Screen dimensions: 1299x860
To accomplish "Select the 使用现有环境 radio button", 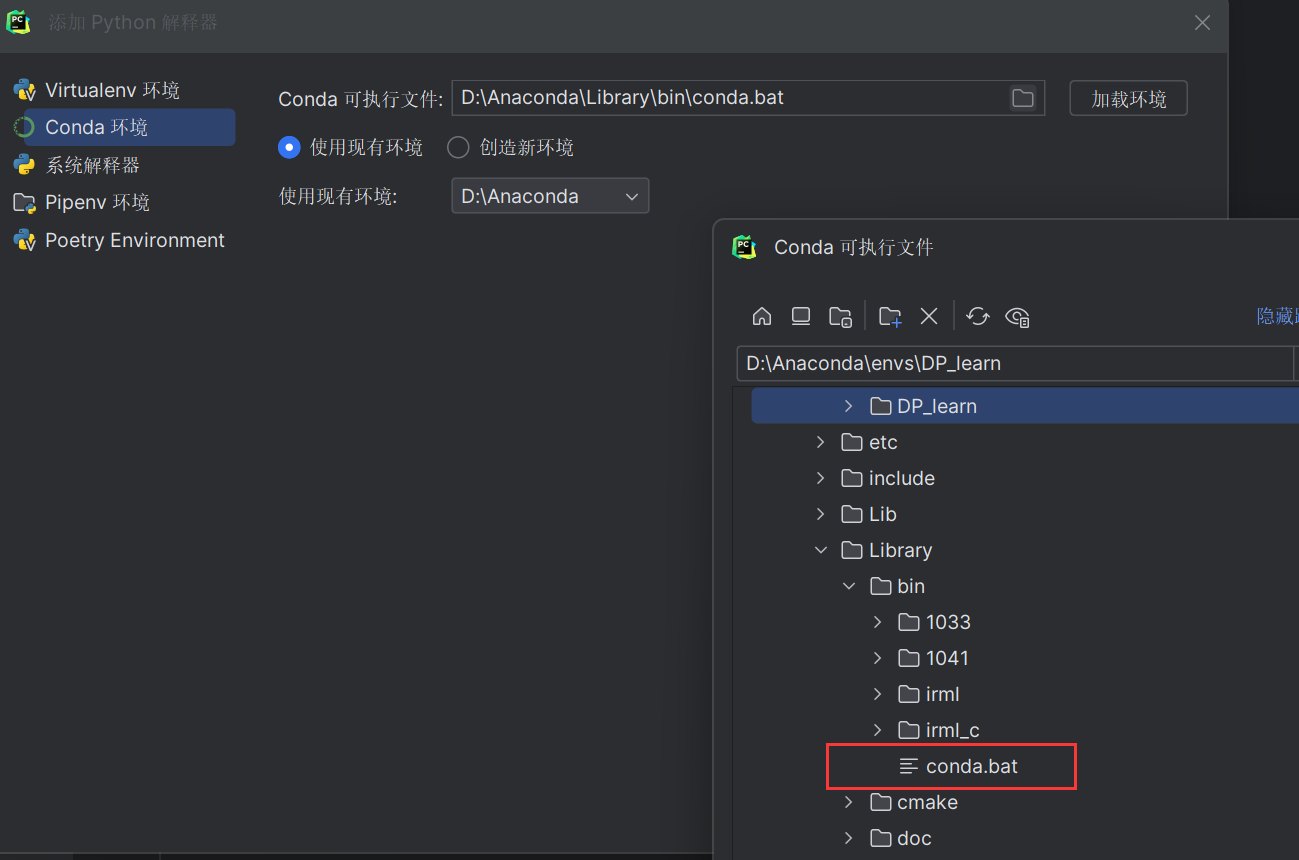I will click(x=289, y=147).
